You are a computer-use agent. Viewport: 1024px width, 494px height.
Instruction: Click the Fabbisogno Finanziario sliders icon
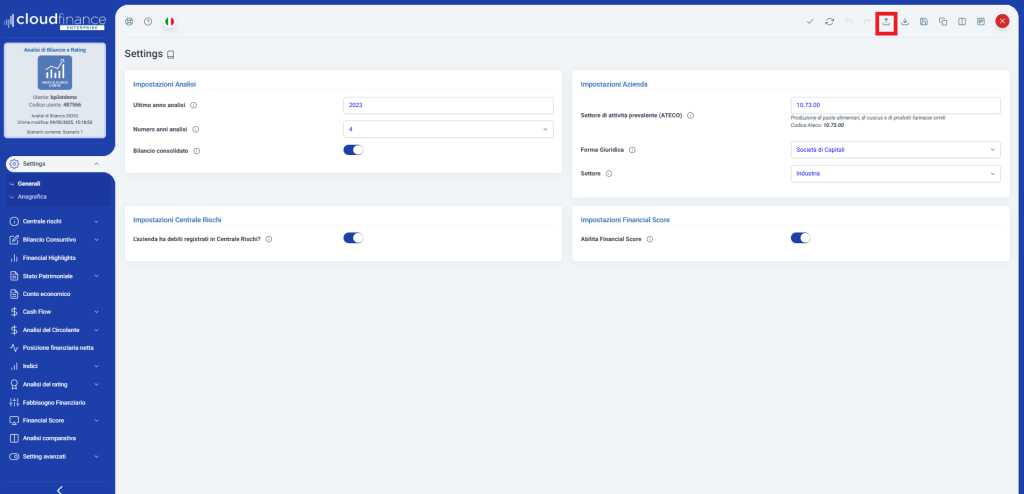pos(14,402)
